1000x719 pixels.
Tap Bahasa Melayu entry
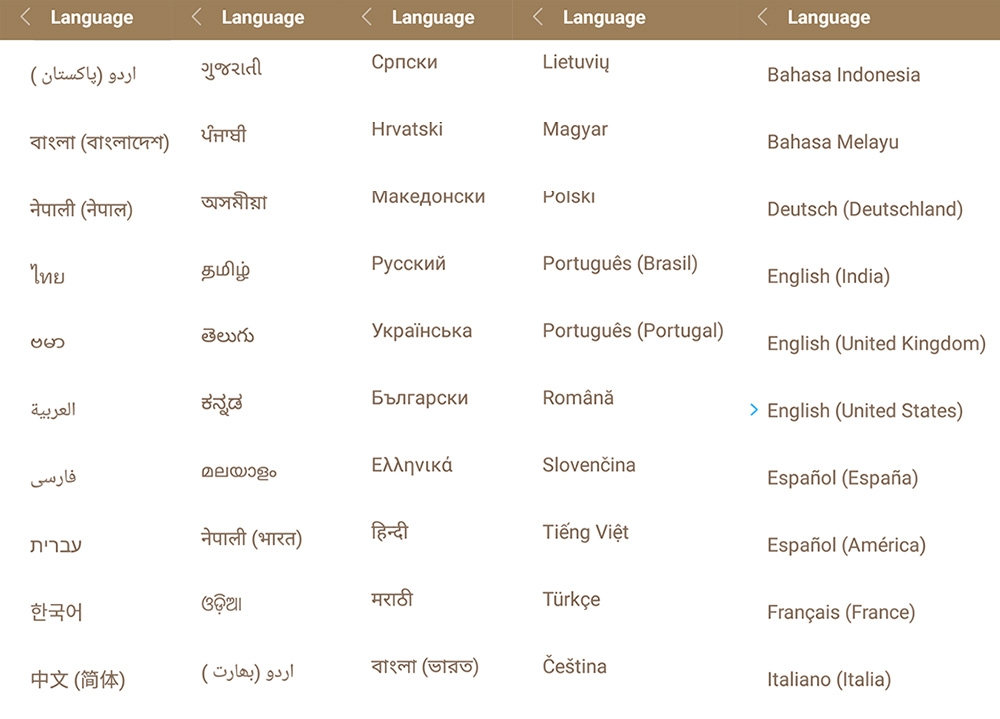832,142
